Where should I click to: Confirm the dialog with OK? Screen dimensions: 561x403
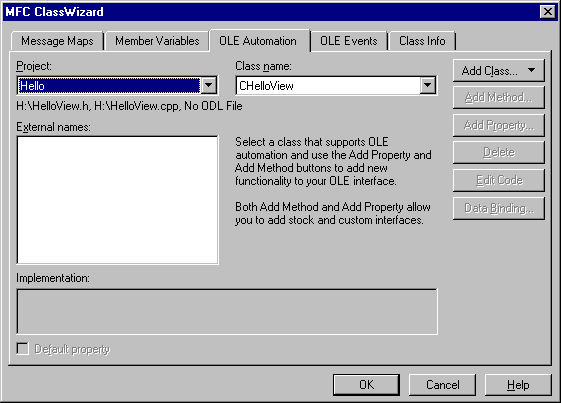click(366, 385)
